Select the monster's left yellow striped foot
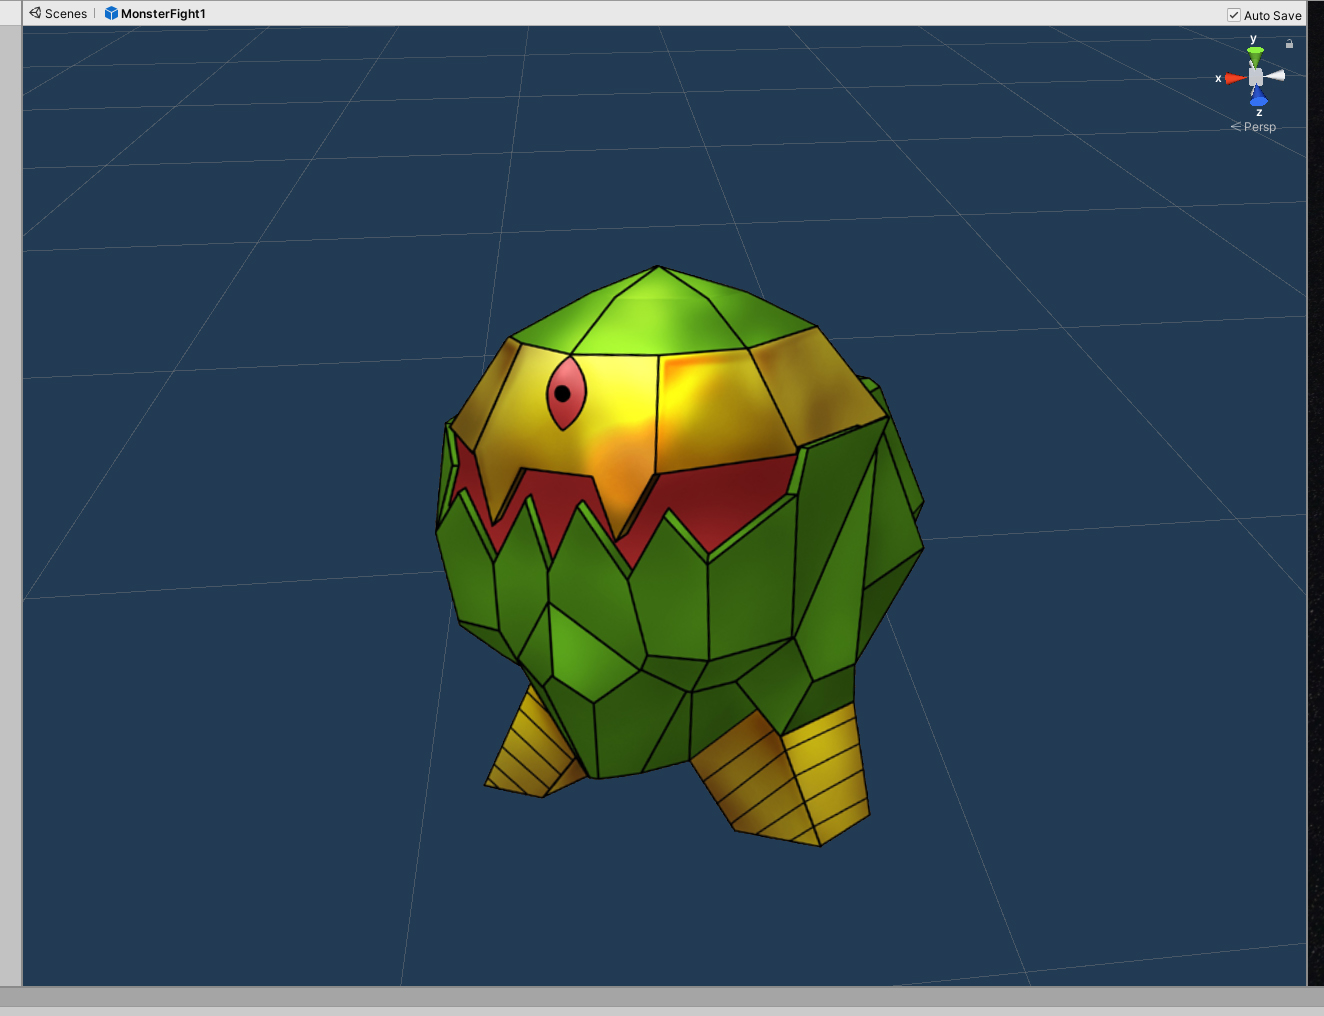1324x1016 pixels. (x=530, y=750)
